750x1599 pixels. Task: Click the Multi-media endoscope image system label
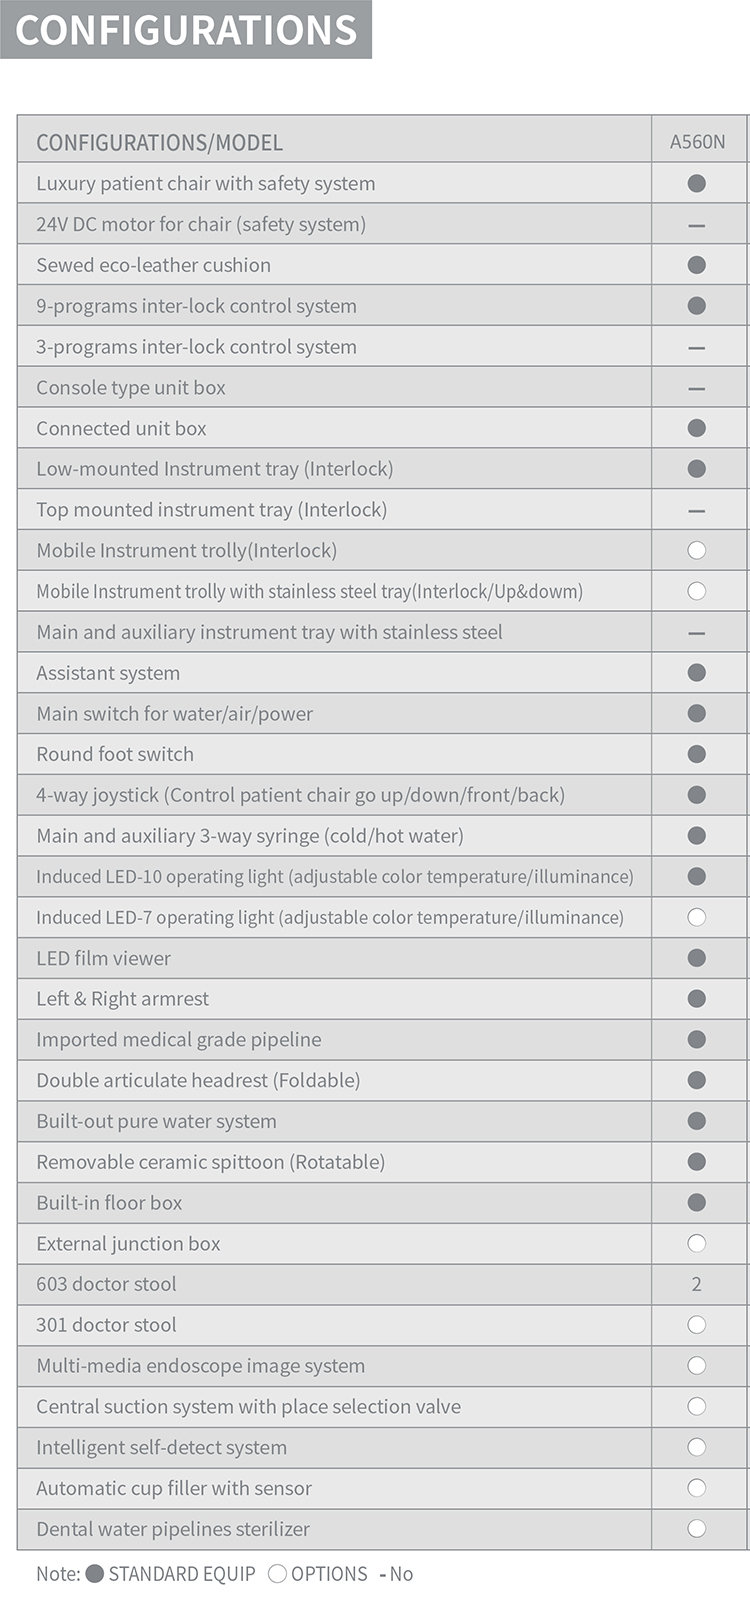[x=201, y=1366]
